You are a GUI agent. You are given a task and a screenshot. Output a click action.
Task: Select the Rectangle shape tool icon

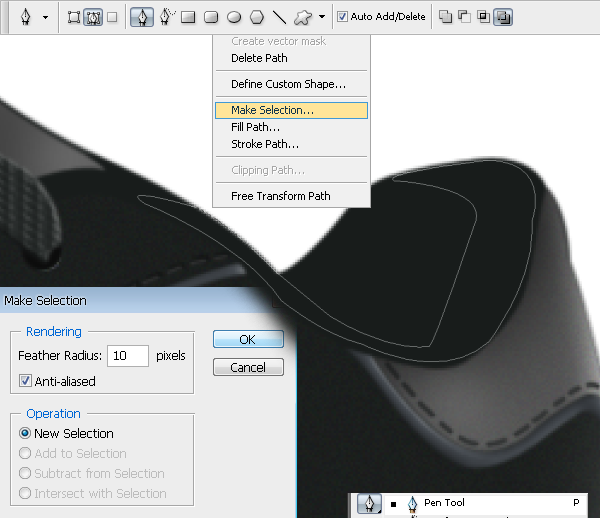[188, 17]
